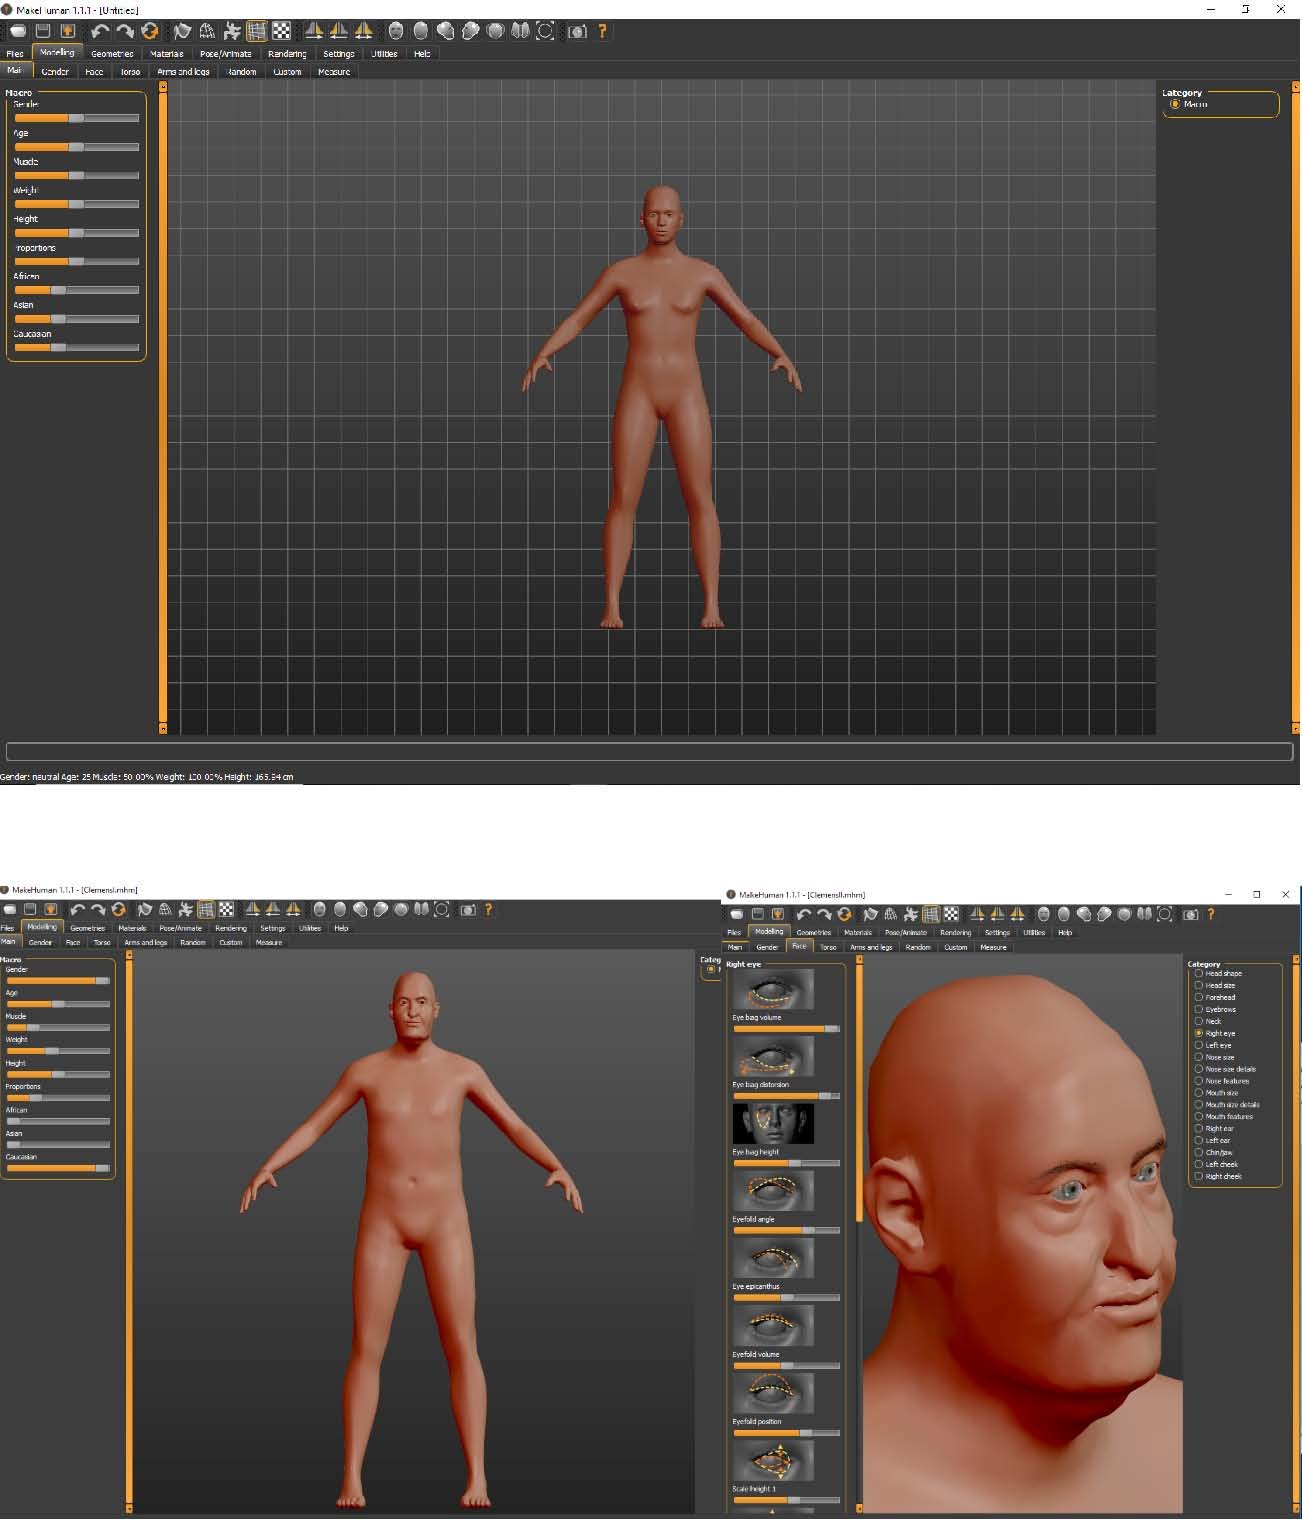Open the Rendering tab in full-body Clemens window

(231, 928)
